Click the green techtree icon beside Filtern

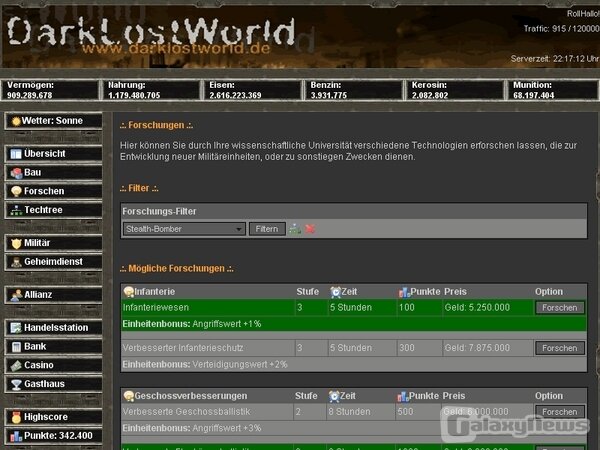295,229
